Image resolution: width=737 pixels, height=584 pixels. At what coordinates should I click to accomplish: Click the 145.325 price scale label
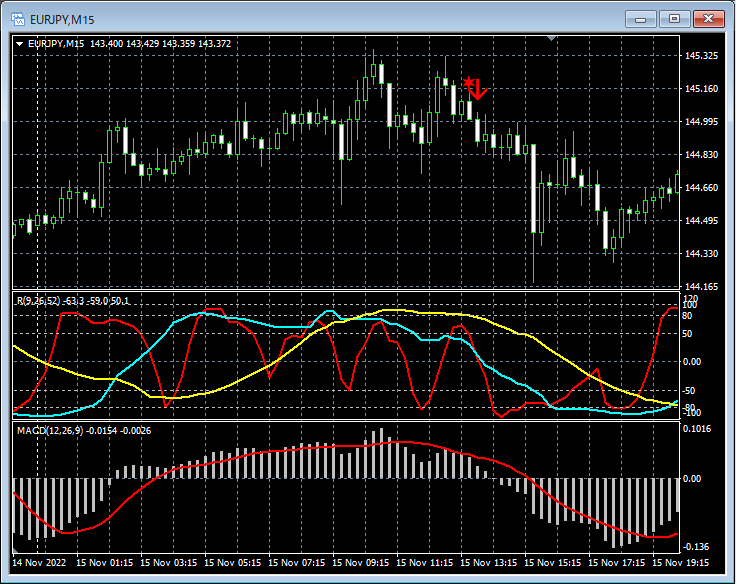(701, 56)
